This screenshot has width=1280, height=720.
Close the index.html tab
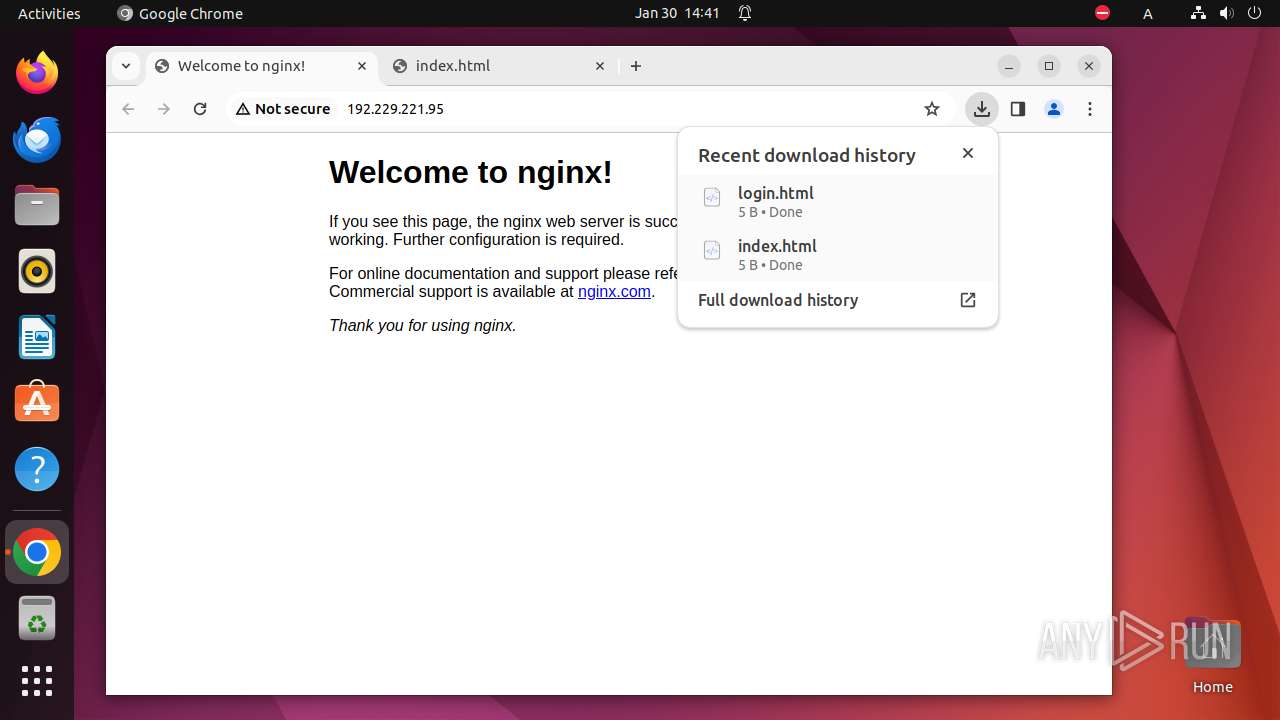point(600,66)
